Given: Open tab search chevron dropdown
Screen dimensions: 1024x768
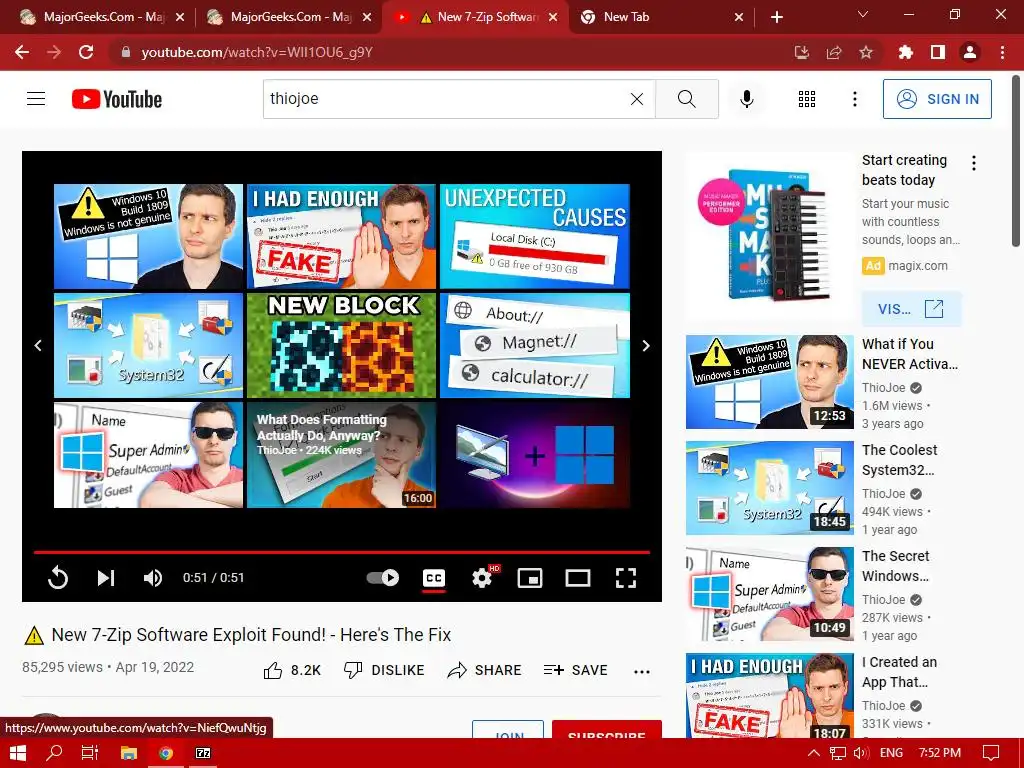Looking at the screenshot, I should click(863, 14).
